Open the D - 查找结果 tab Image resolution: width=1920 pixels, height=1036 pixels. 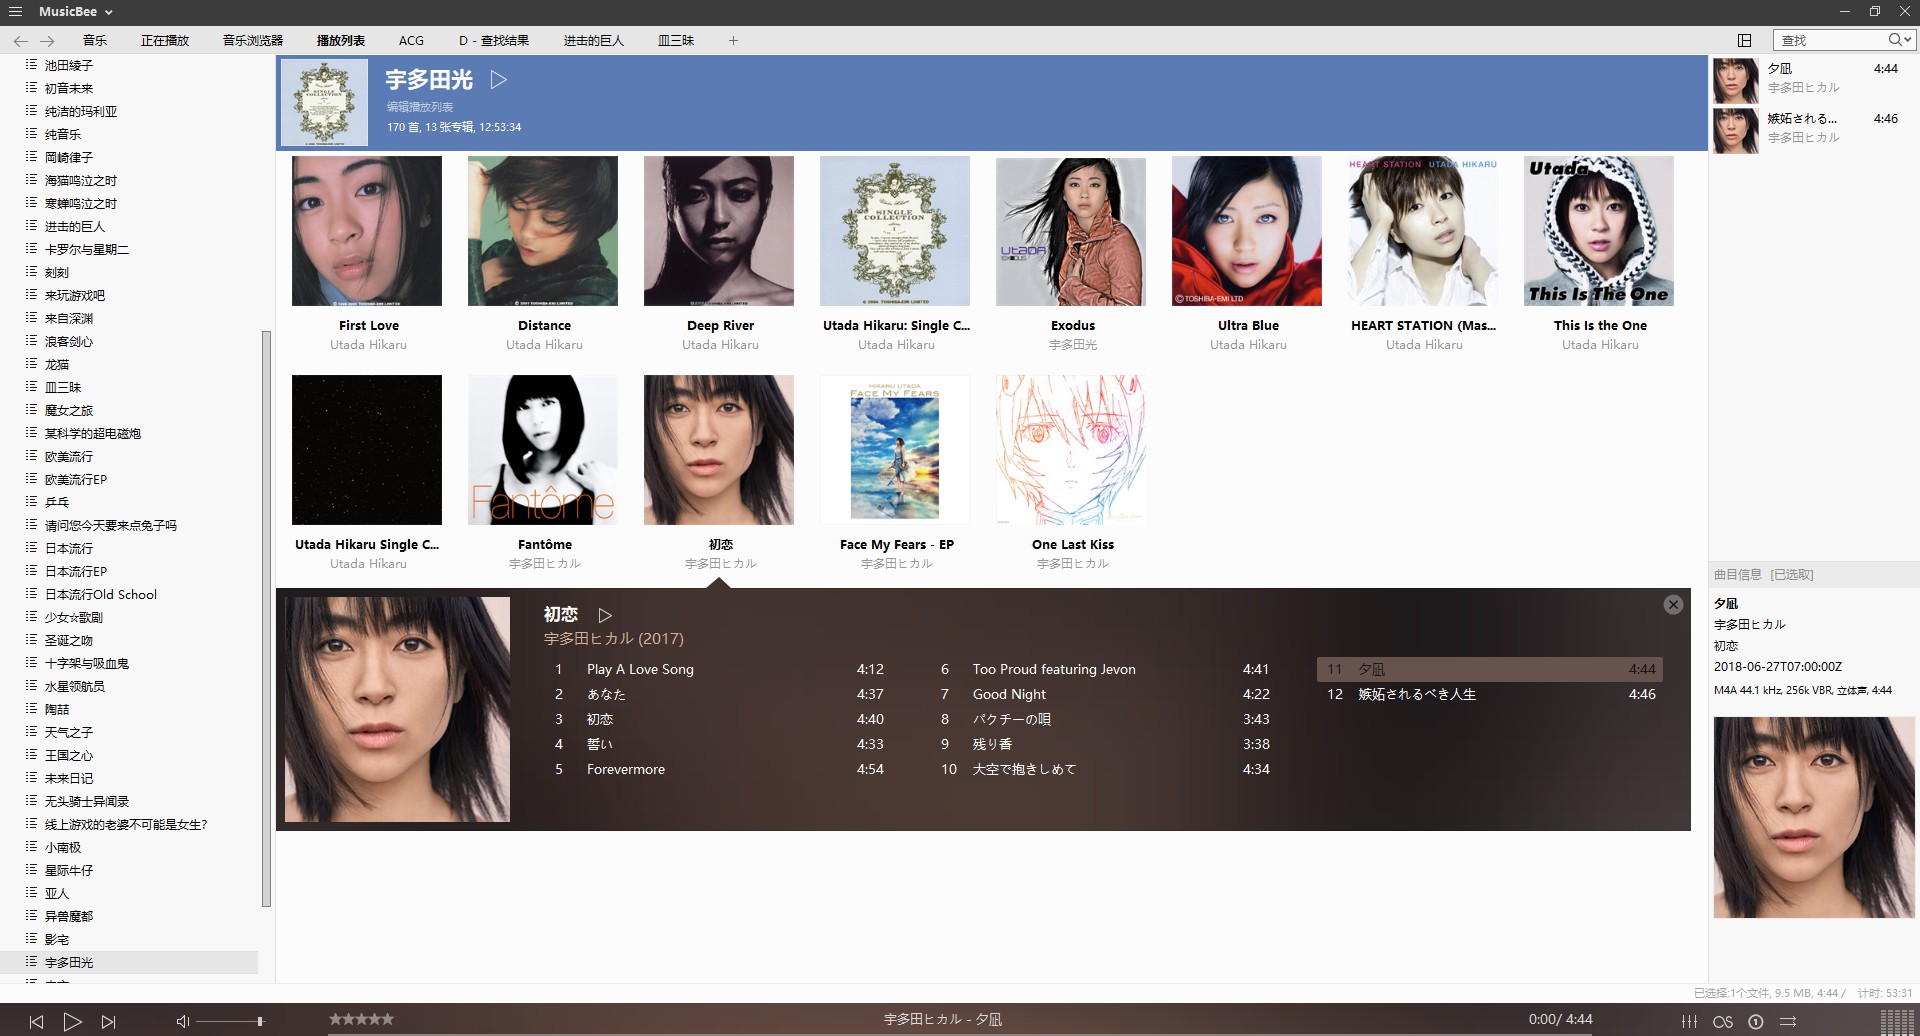pyautogui.click(x=494, y=41)
